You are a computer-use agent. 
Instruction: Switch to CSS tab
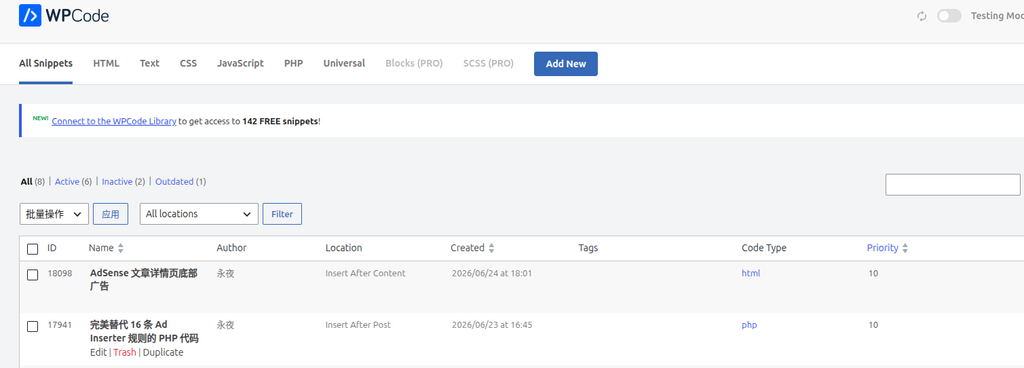click(x=188, y=63)
